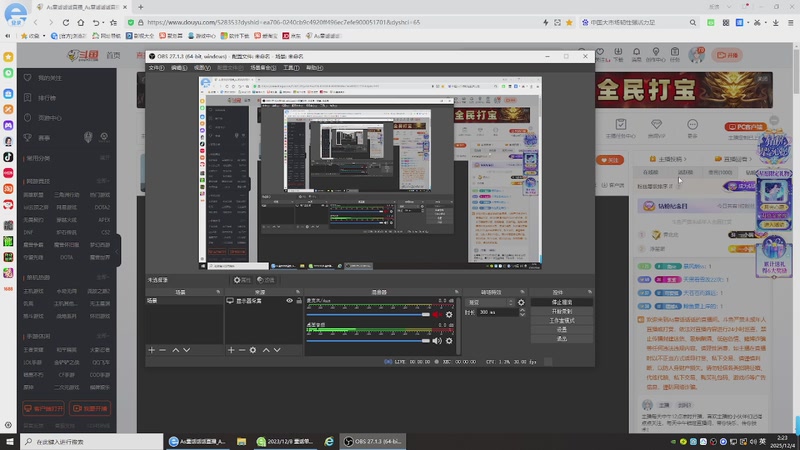Viewport: 800px width, 450px height.
Task: Toggle 工作室模式 in OBS controls
Action: (x=562, y=320)
